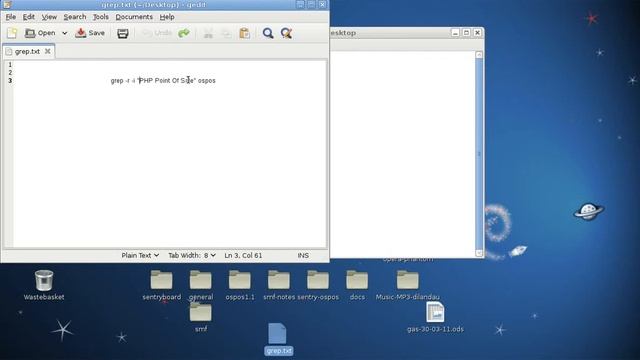This screenshot has height=360, width=640.
Task: Print the document using printer icon
Action: click(x=123, y=33)
